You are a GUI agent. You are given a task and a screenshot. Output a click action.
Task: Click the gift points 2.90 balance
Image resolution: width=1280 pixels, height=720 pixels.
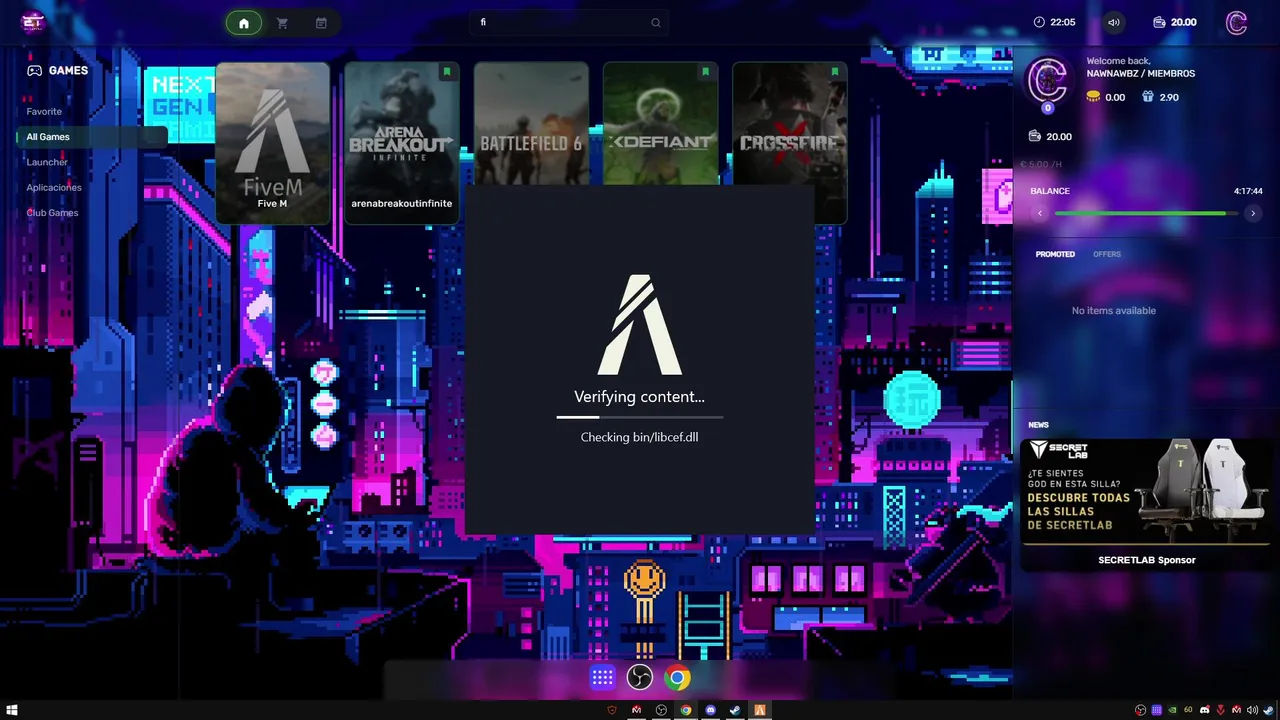coord(1160,97)
